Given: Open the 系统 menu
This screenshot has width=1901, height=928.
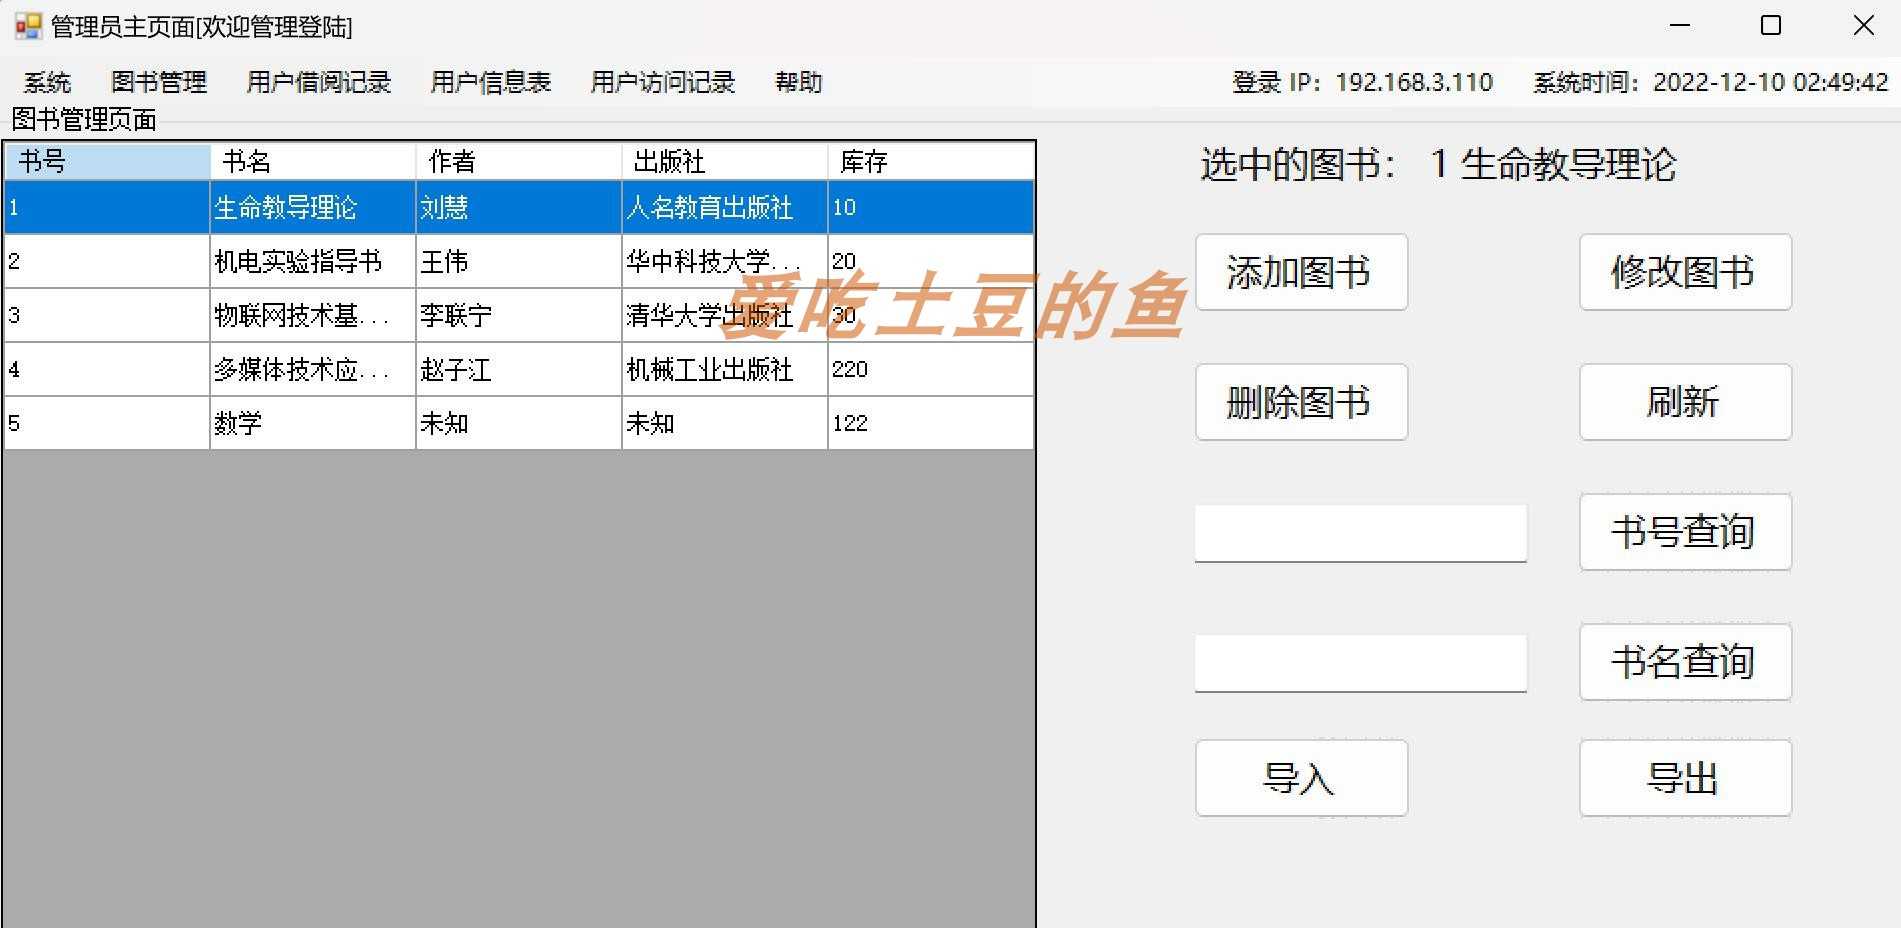Looking at the screenshot, I should [x=46, y=82].
